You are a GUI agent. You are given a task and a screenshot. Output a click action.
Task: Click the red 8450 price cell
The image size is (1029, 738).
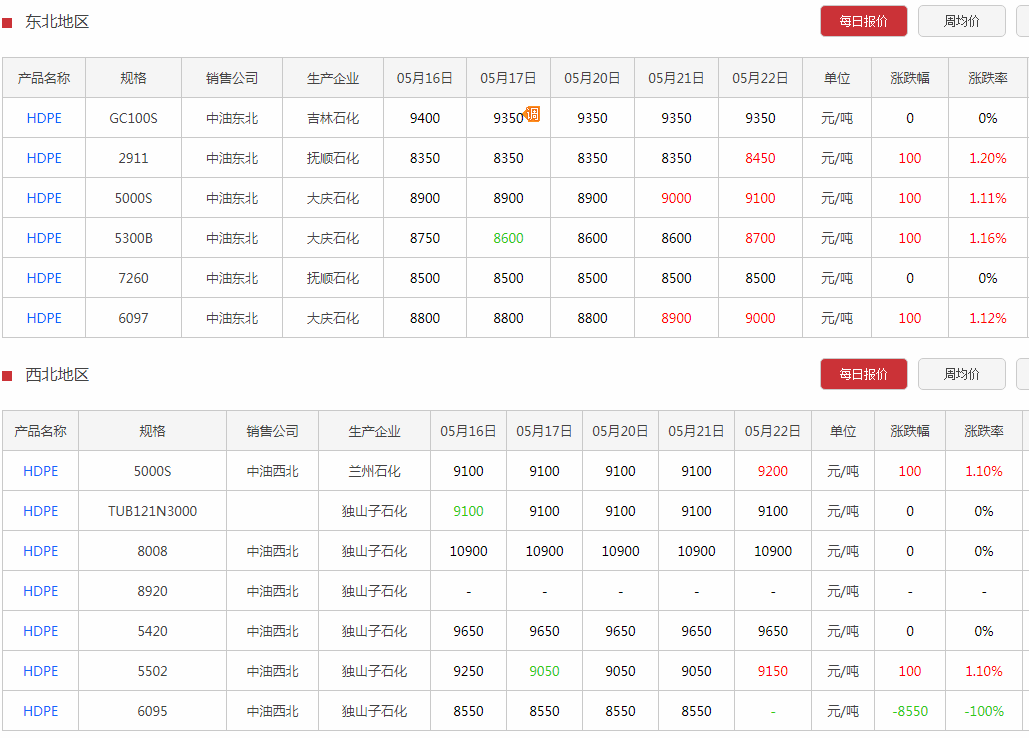(761, 158)
